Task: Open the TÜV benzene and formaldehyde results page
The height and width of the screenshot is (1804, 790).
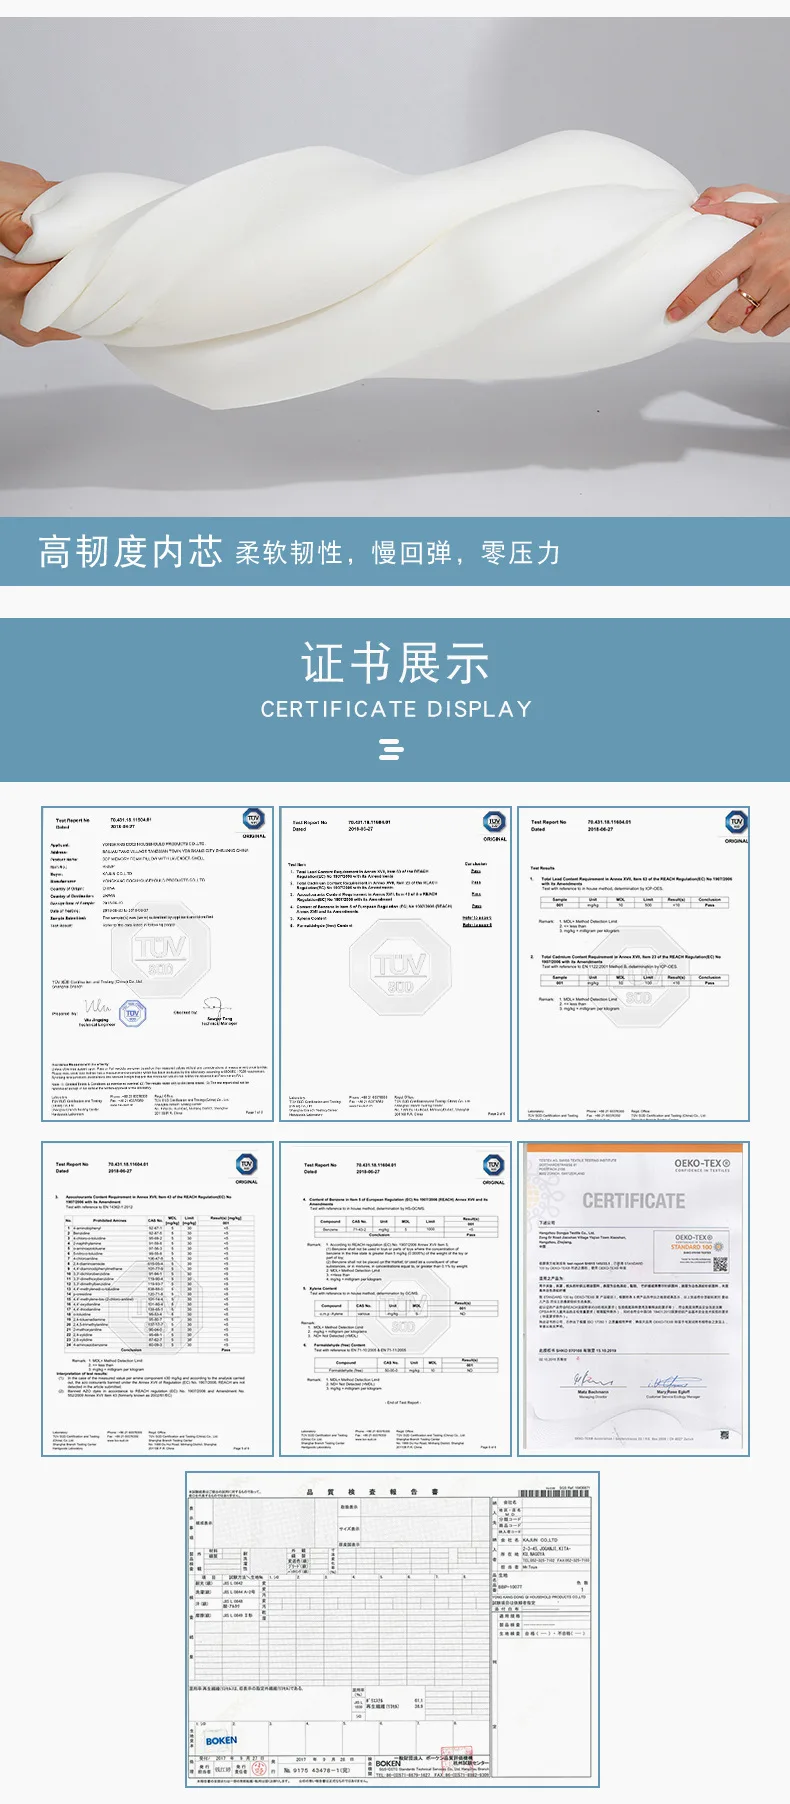Action: [x=396, y=1298]
